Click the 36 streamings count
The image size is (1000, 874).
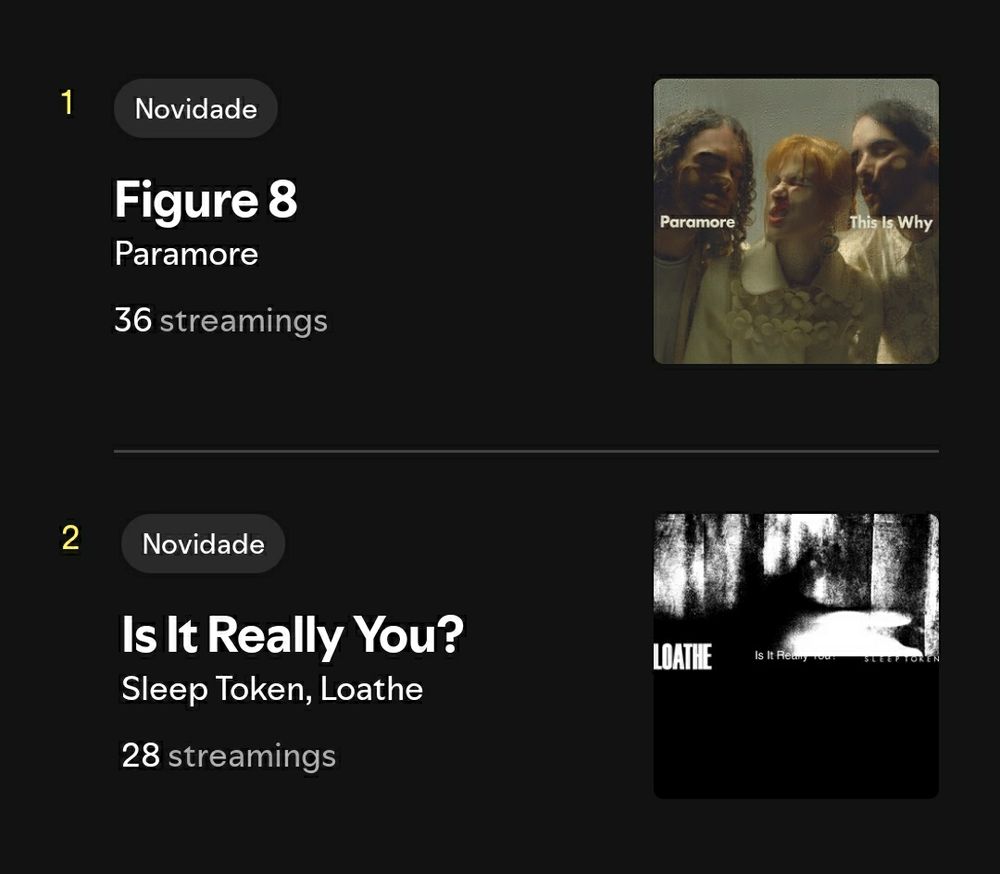tap(221, 320)
